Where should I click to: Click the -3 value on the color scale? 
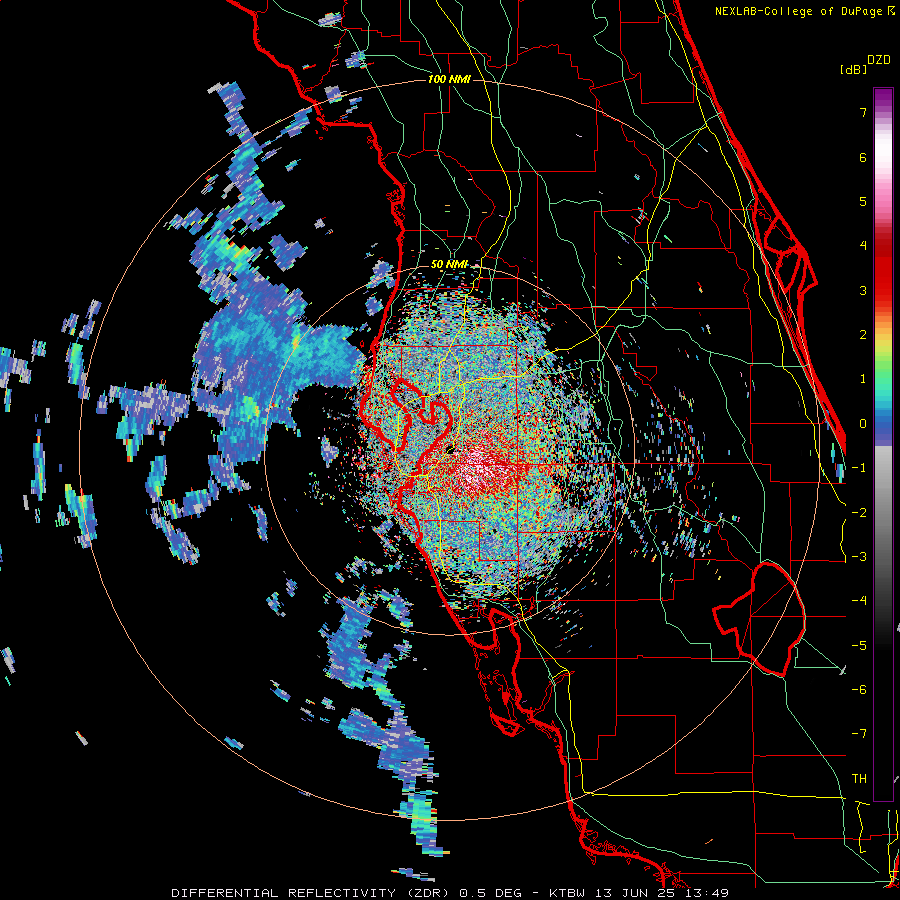pos(859,557)
